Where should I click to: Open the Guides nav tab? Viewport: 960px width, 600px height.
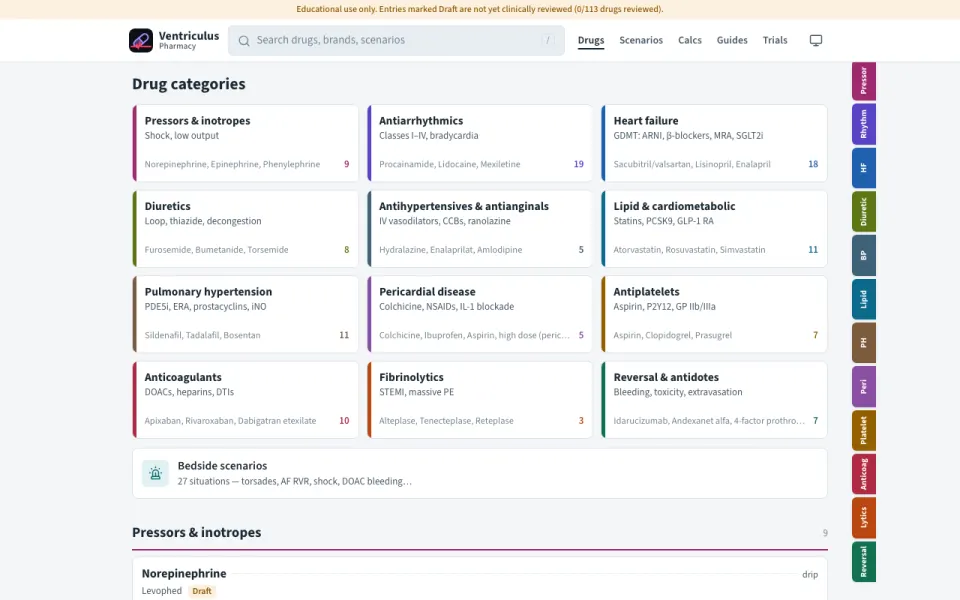[x=732, y=40]
